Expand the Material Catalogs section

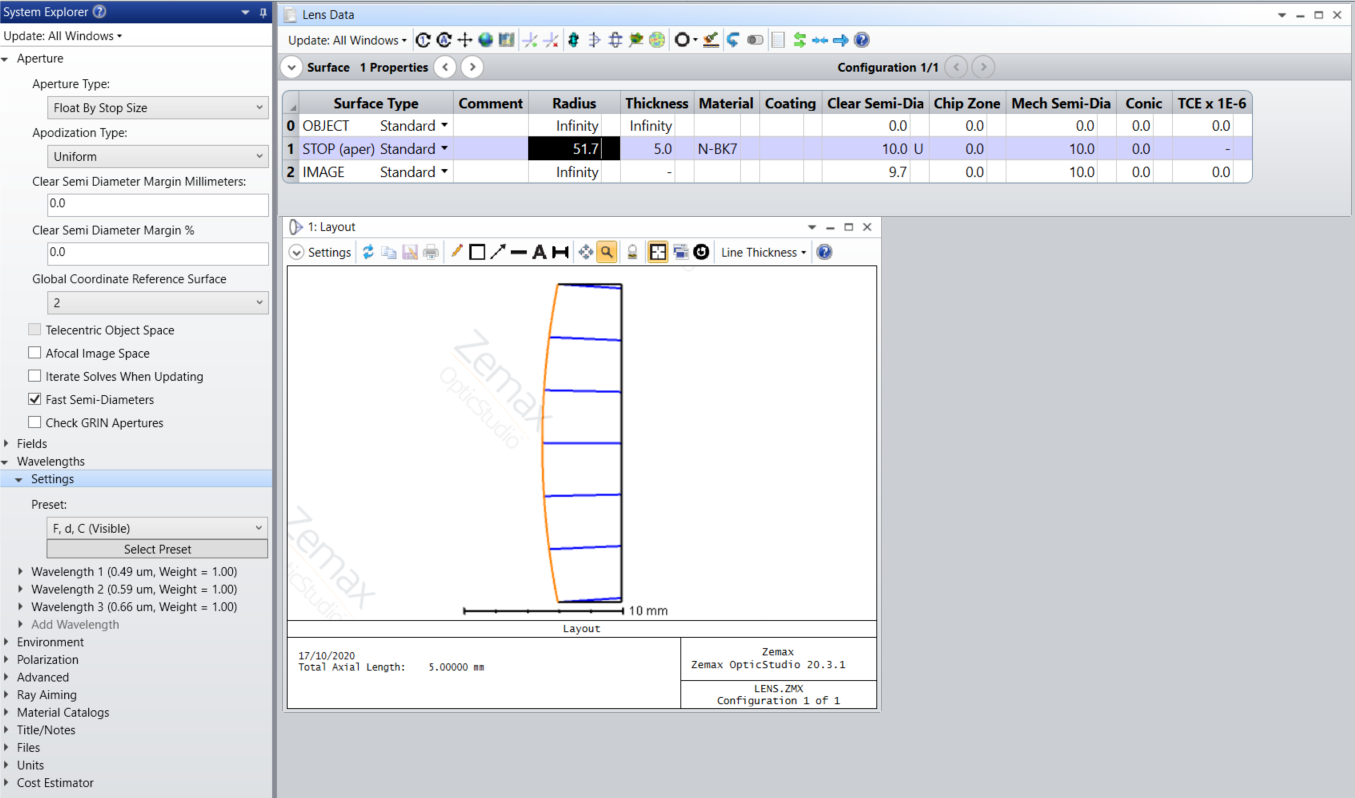click(x=8, y=713)
